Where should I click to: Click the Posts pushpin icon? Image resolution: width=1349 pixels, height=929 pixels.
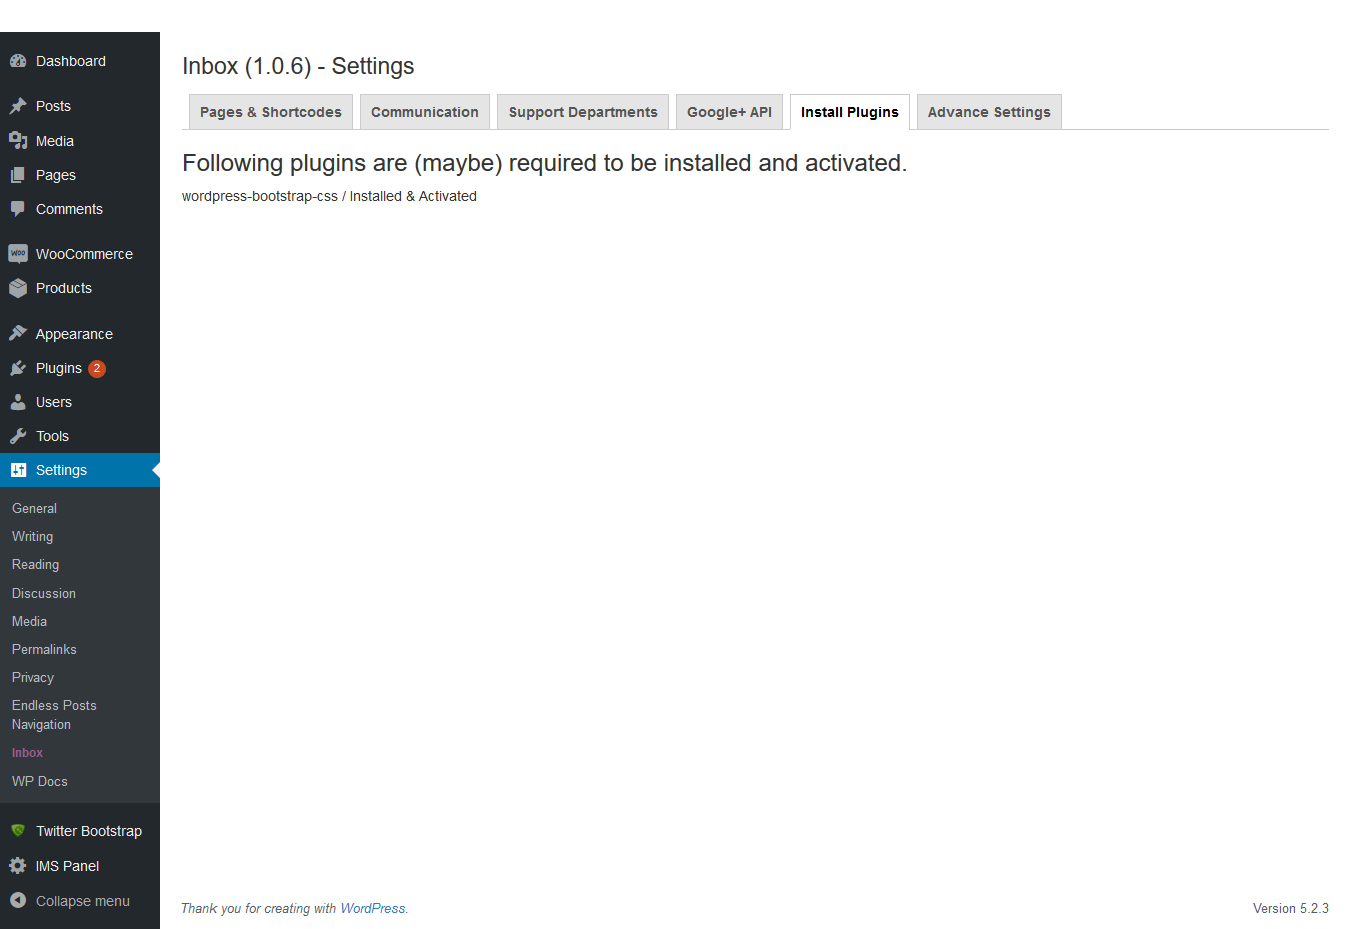(x=18, y=106)
